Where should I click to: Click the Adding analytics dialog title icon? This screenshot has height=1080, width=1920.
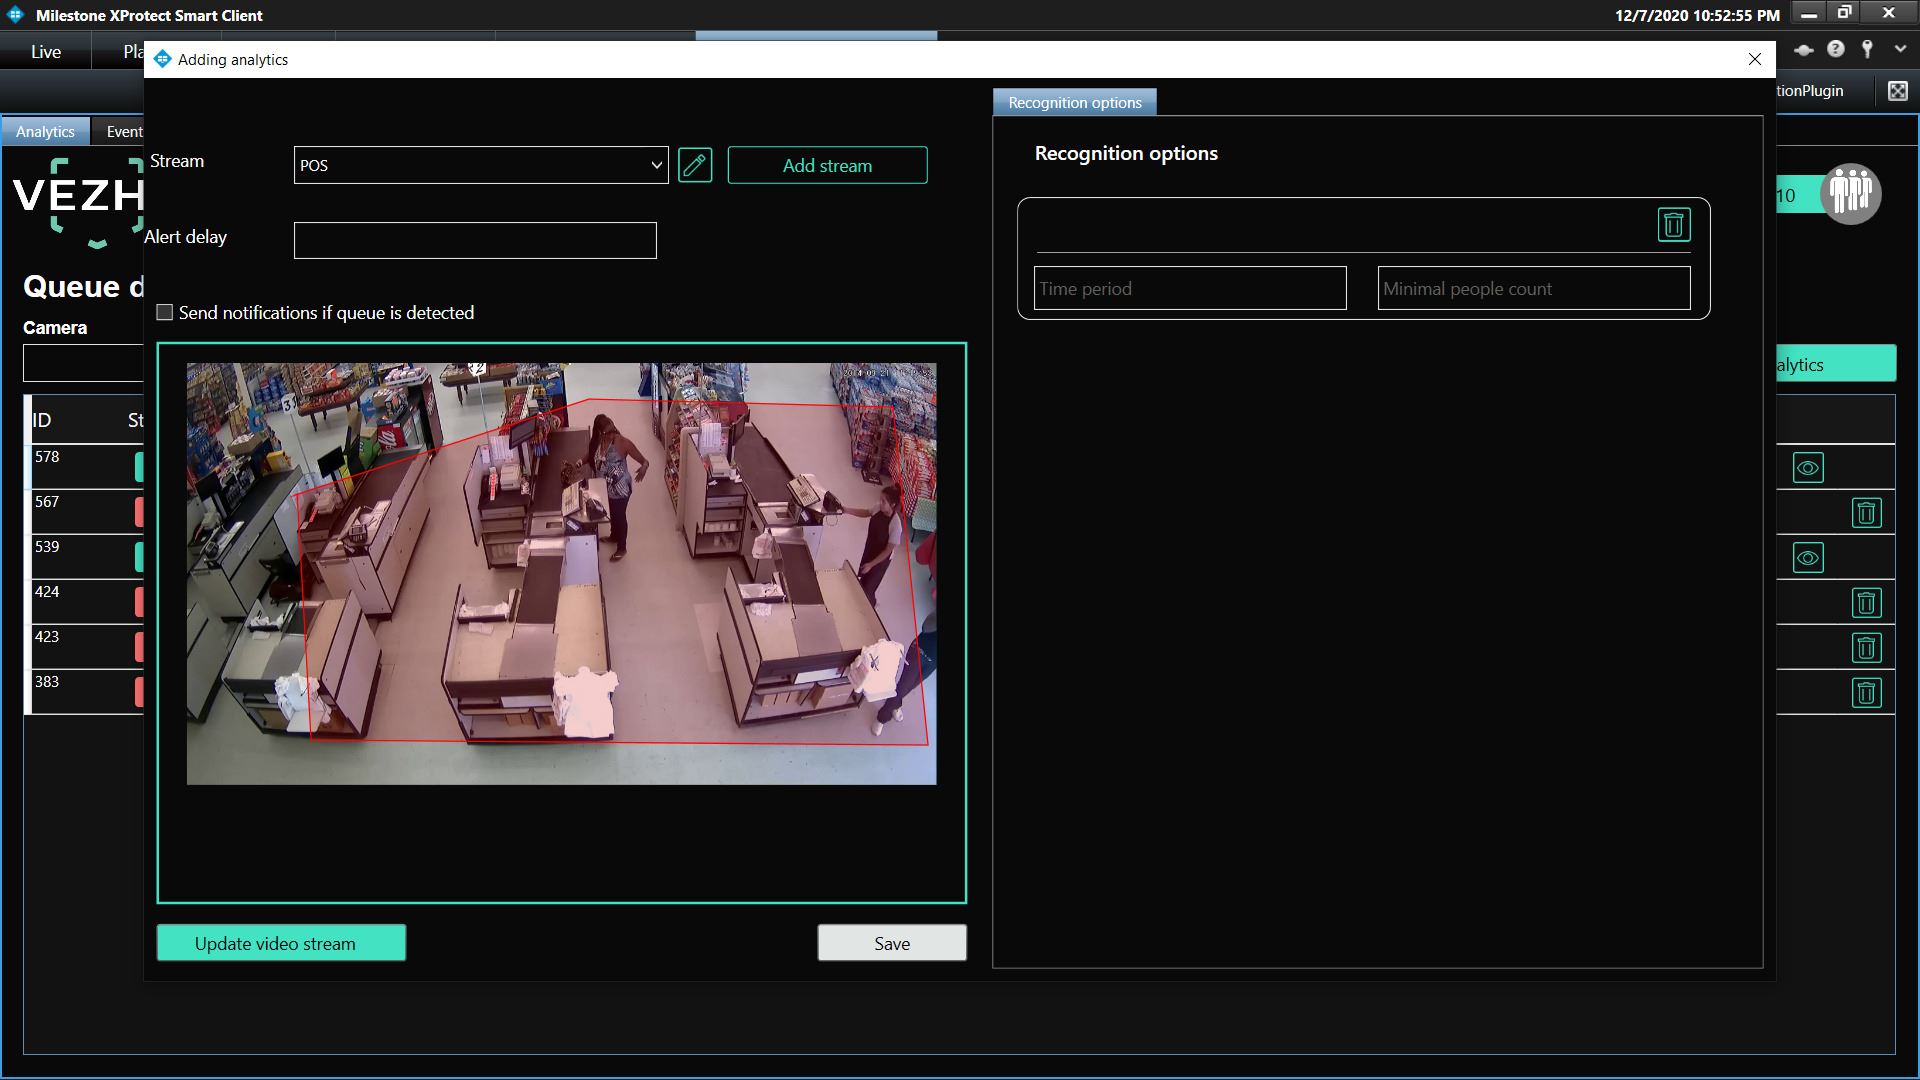click(163, 59)
